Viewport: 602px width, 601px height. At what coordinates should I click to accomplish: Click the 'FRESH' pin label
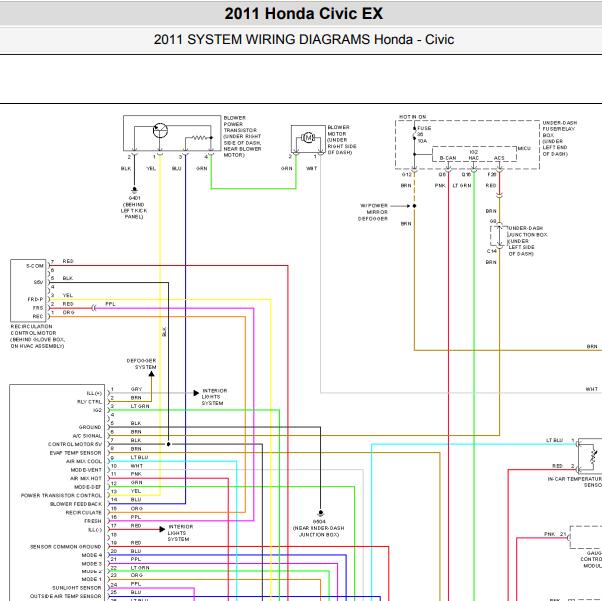[x=93, y=521]
